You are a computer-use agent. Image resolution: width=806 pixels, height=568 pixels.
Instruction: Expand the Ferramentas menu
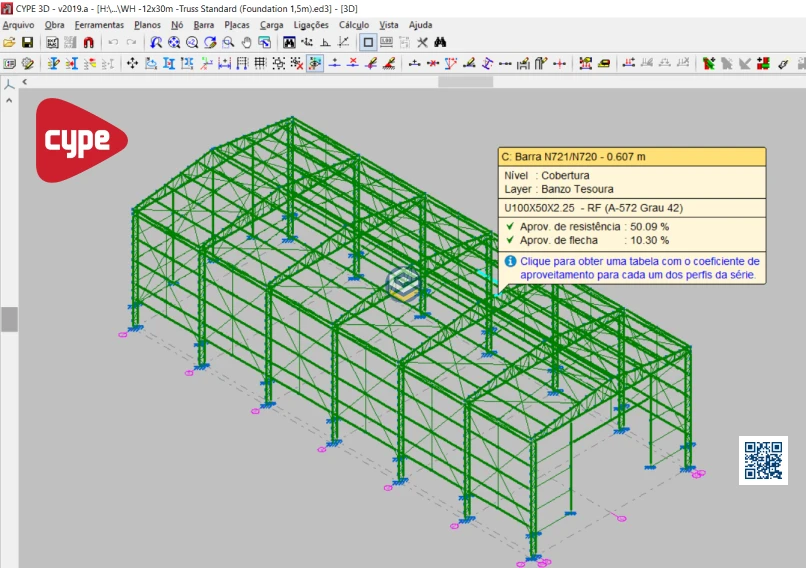[x=99, y=24]
